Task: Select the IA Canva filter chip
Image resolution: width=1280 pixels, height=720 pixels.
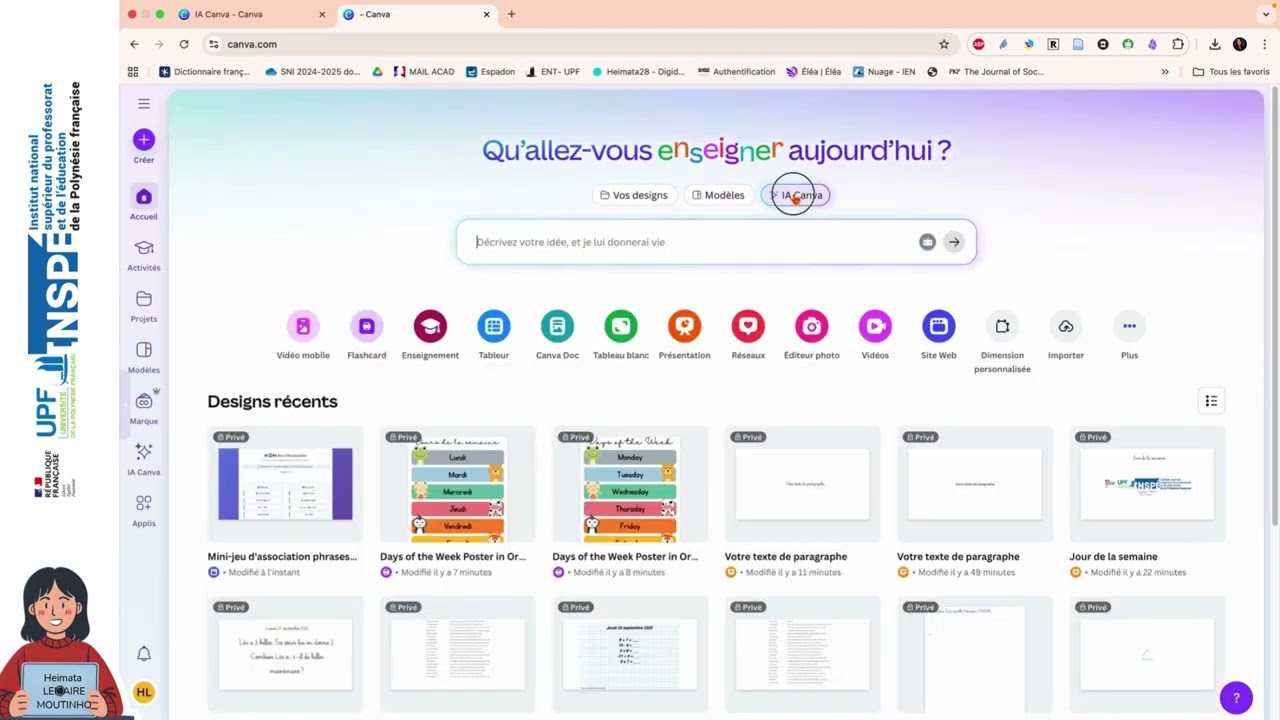Action: pos(796,195)
